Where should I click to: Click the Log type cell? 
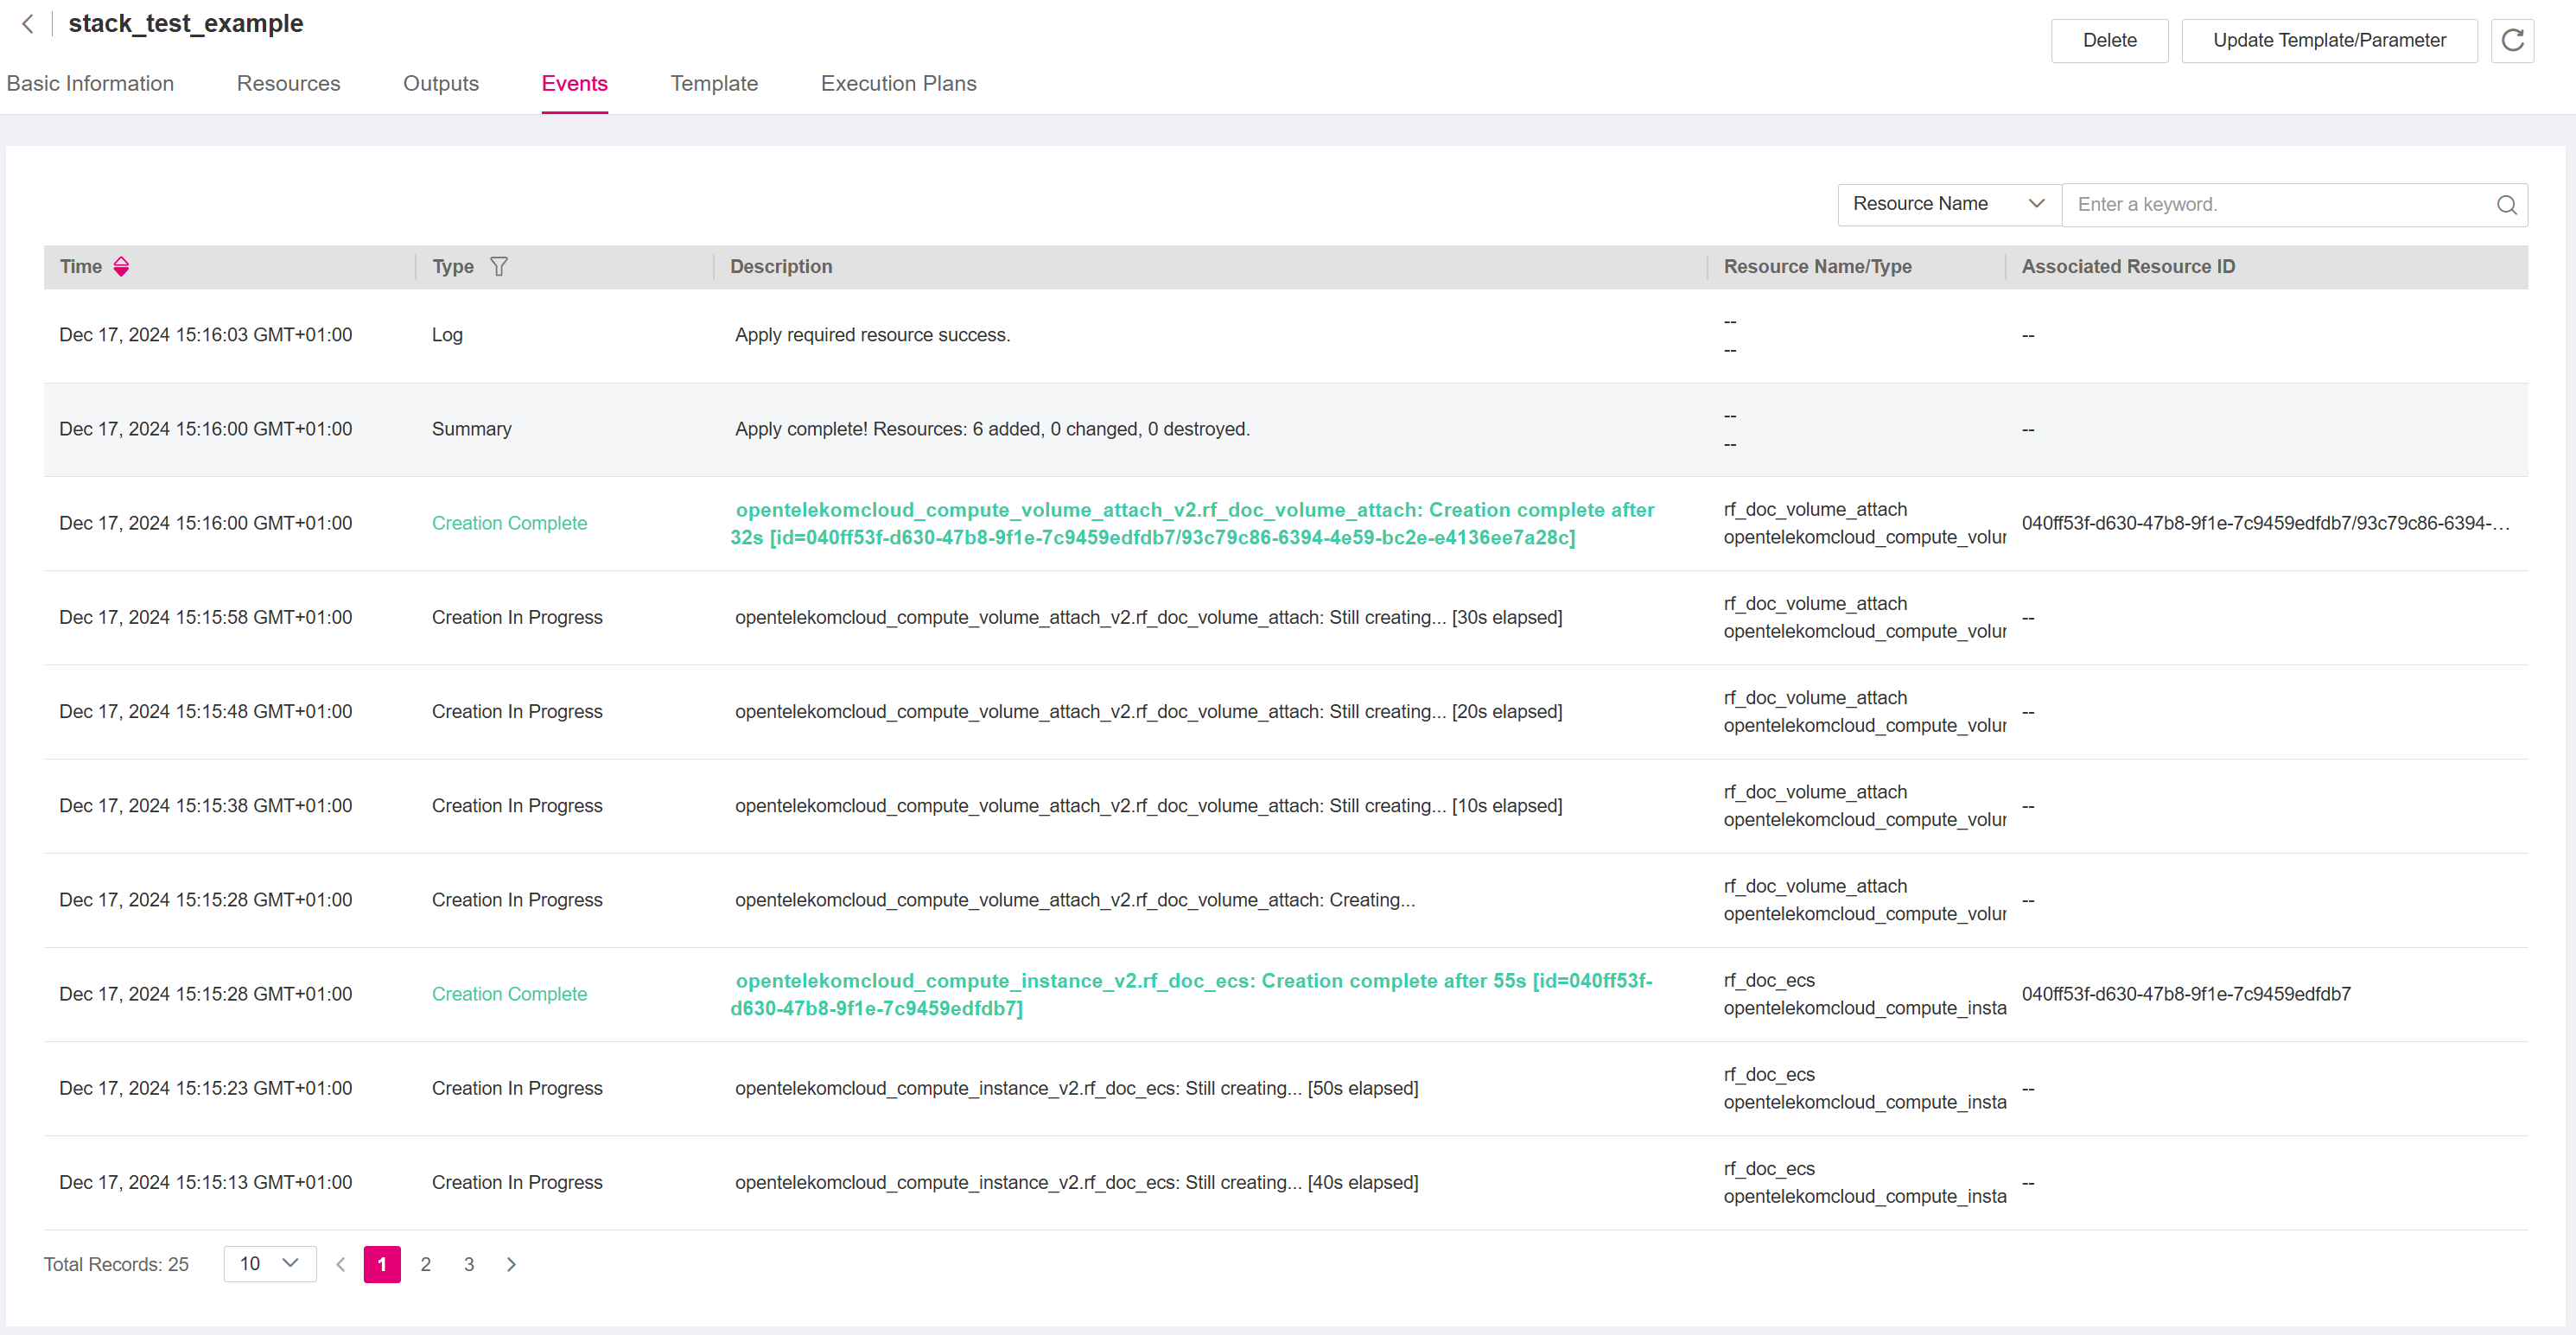[x=447, y=335]
